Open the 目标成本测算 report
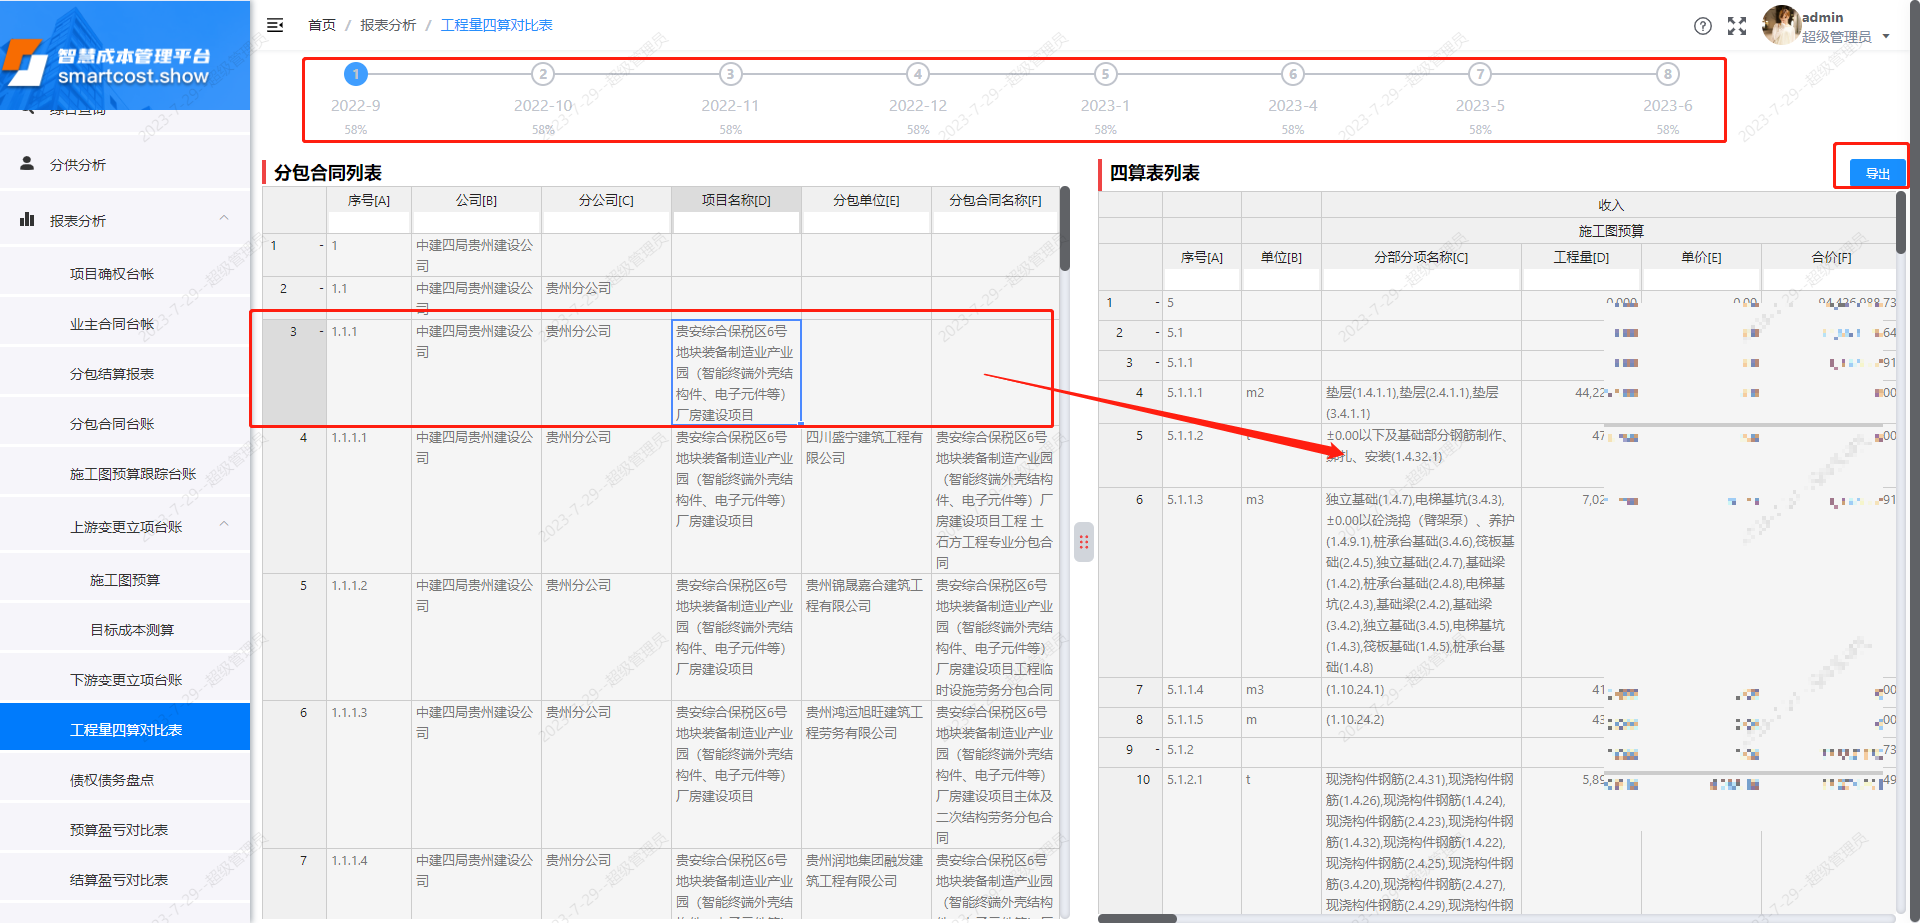The width and height of the screenshot is (1920, 923). click(127, 629)
